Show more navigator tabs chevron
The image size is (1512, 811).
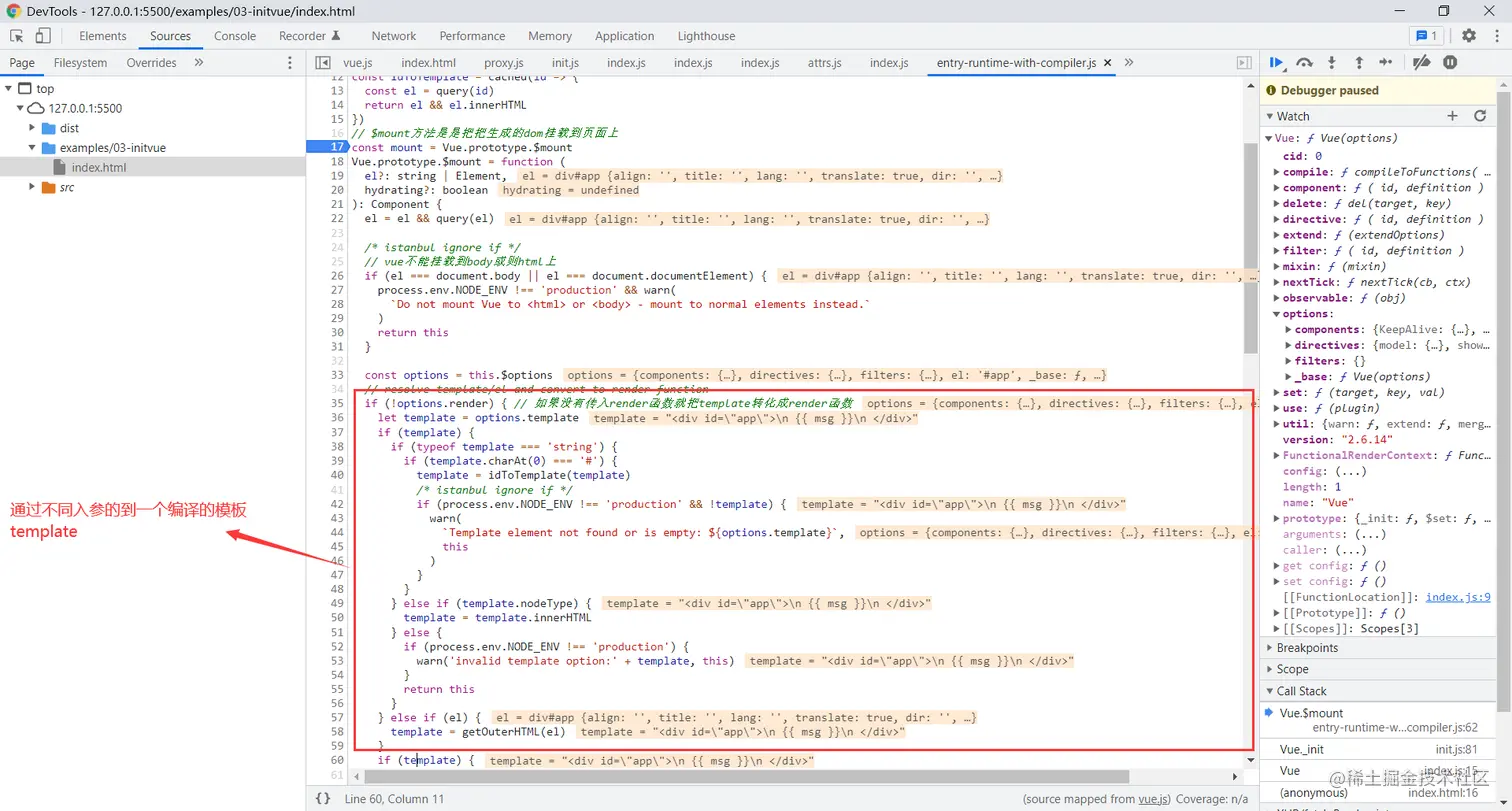pyautogui.click(x=198, y=62)
